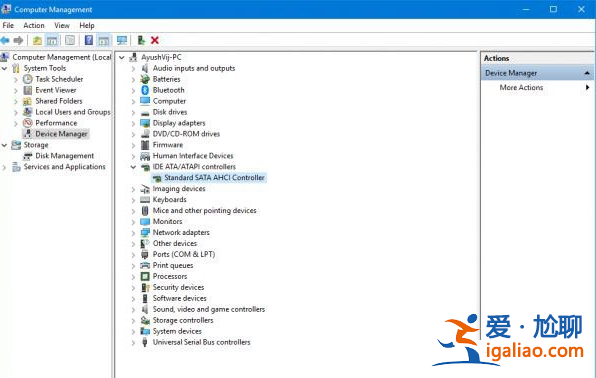Screen dimensions: 596x378
Task: Click the Task Scheduler clock icon
Action: pyautogui.click(x=27, y=79)
